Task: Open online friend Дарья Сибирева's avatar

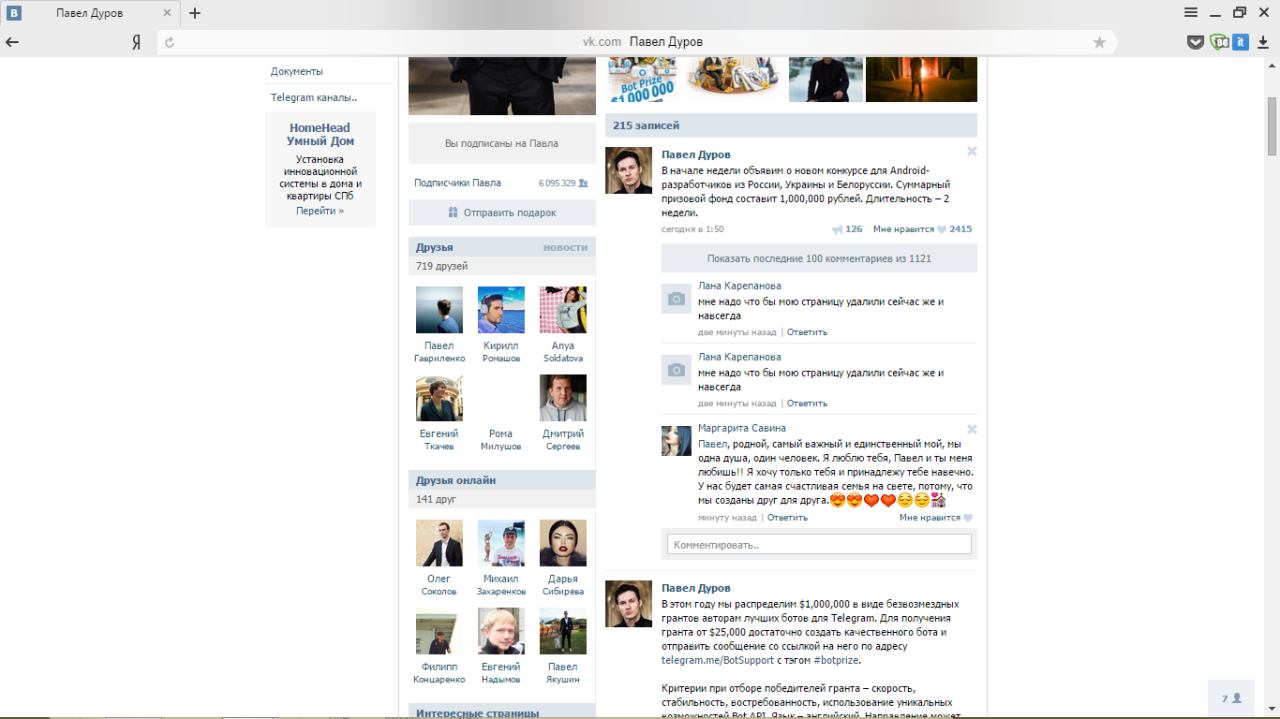Action: pos(563,543)
